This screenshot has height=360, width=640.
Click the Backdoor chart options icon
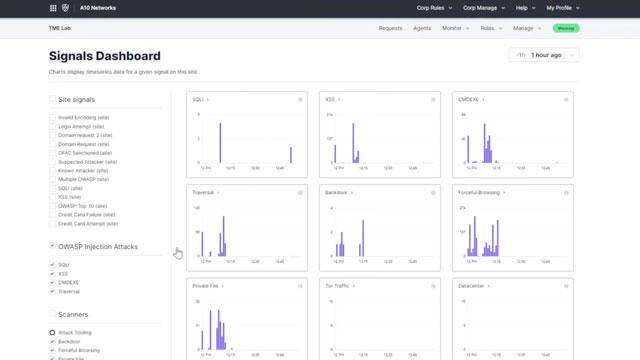click(x=433, y=193)
